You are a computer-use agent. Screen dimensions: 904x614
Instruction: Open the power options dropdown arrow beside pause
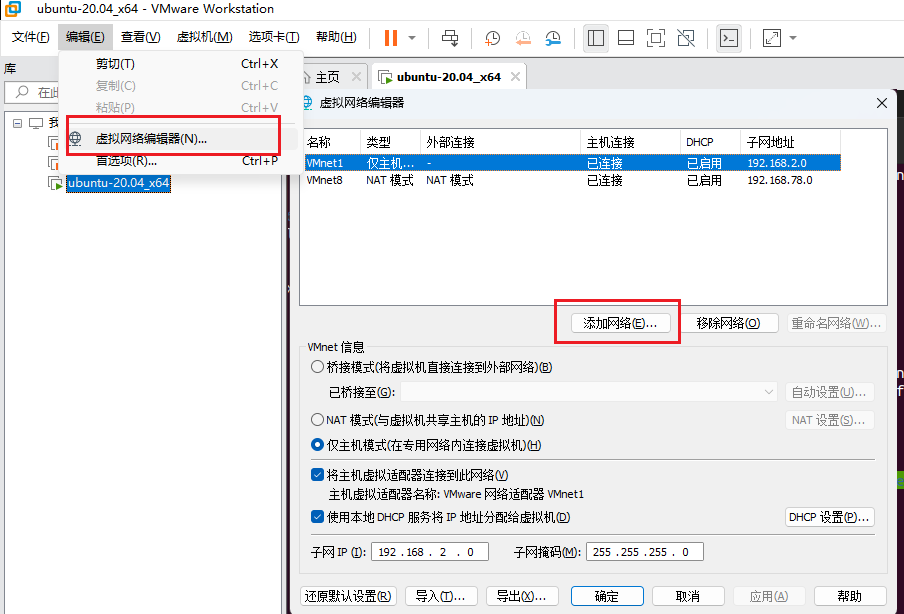click(412, 38)
